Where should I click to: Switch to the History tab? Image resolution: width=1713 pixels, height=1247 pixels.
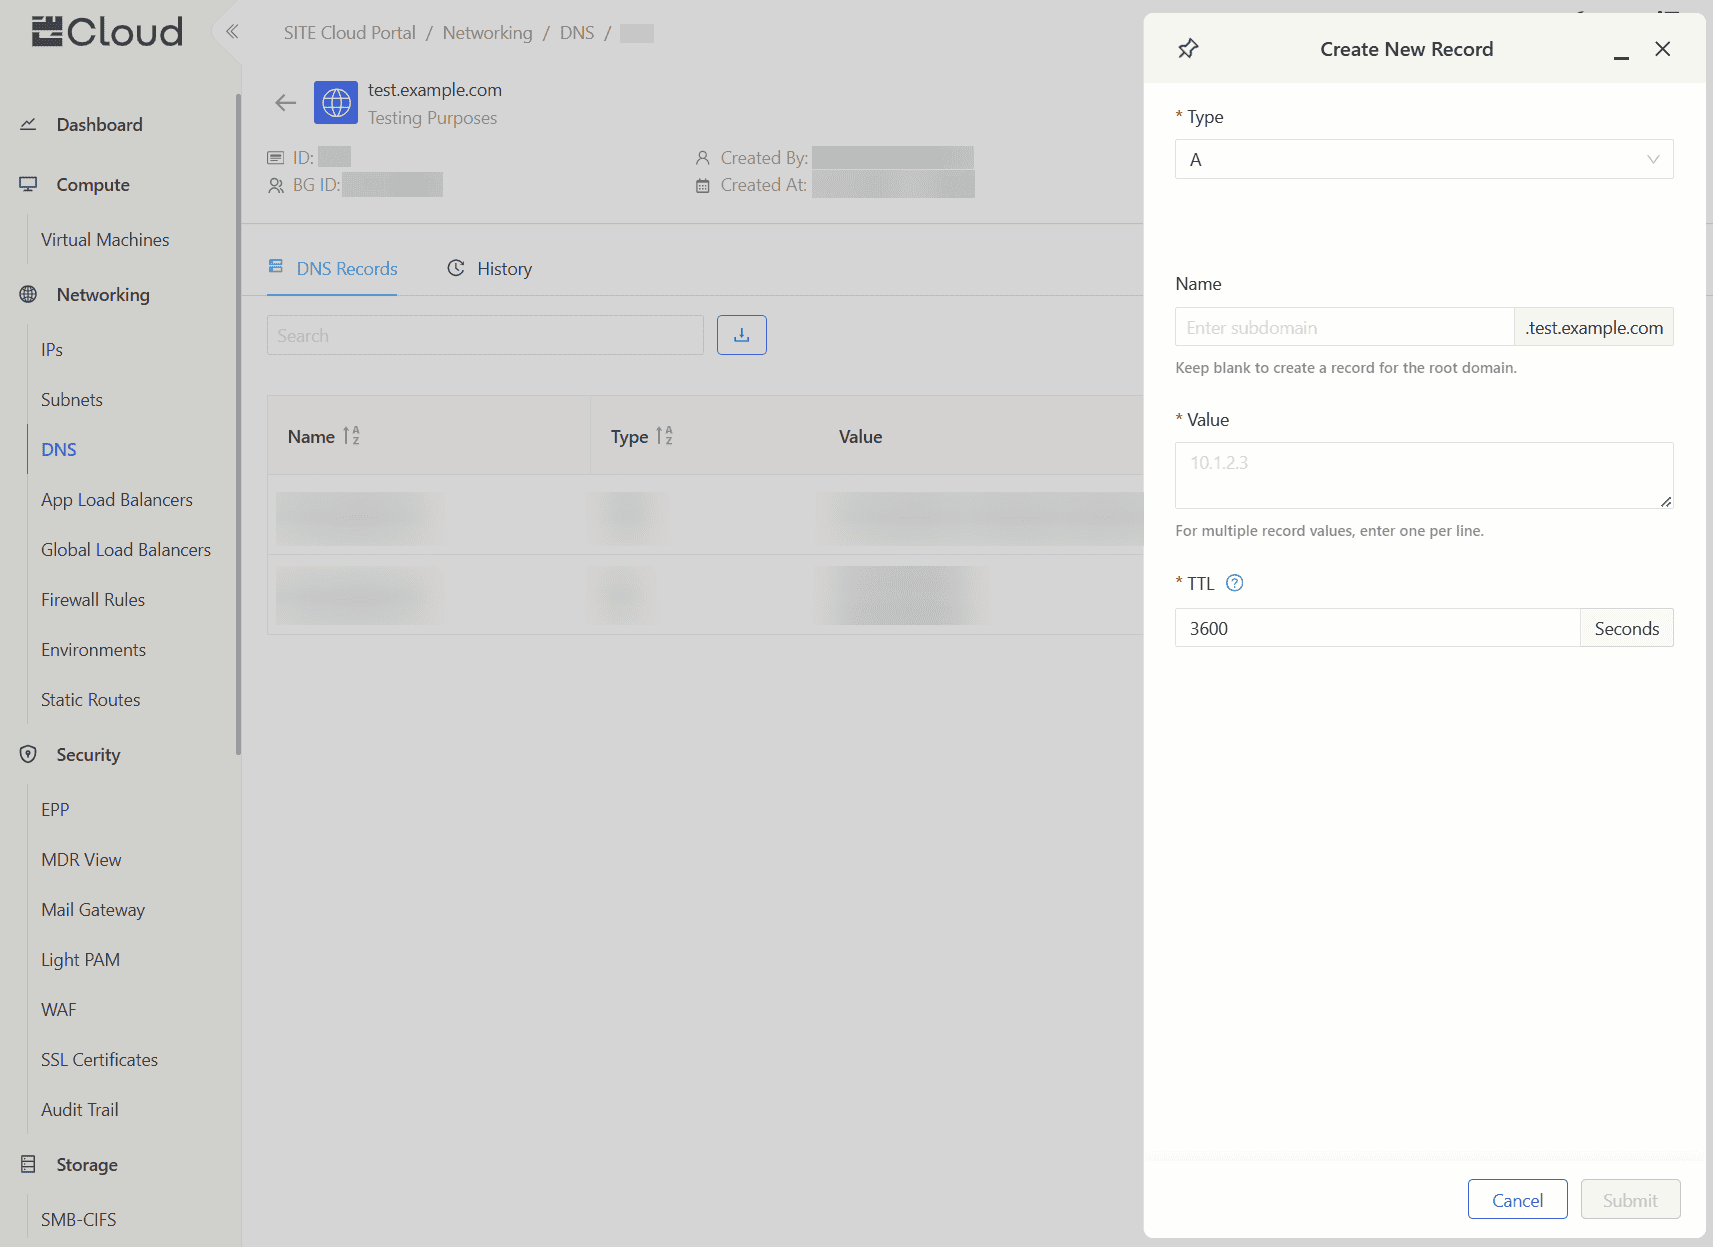pyautogui.click(x=490, y=269)
